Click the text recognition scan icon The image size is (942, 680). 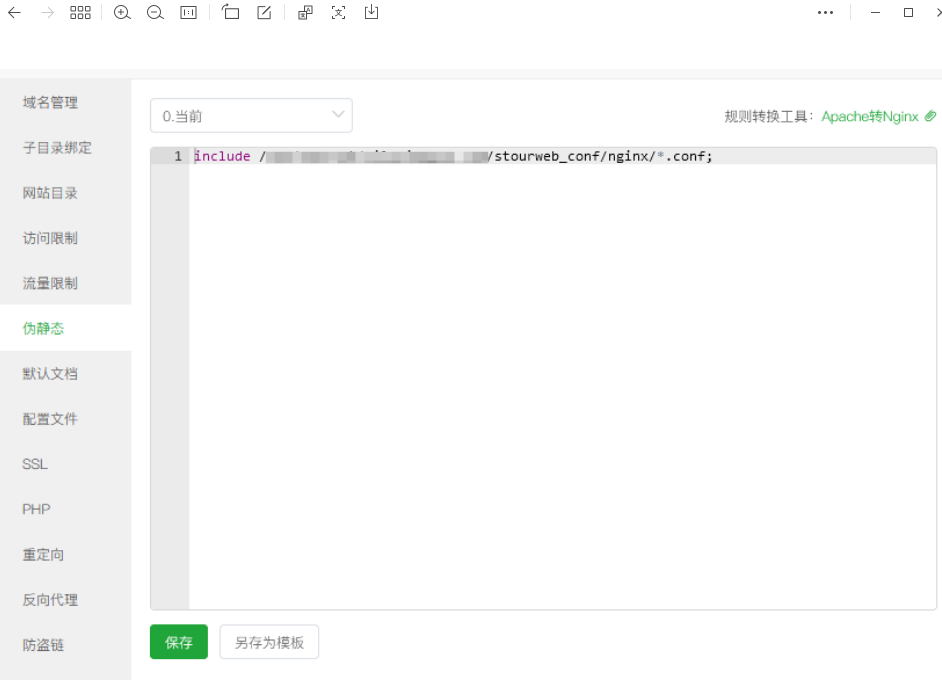[338, 13]
